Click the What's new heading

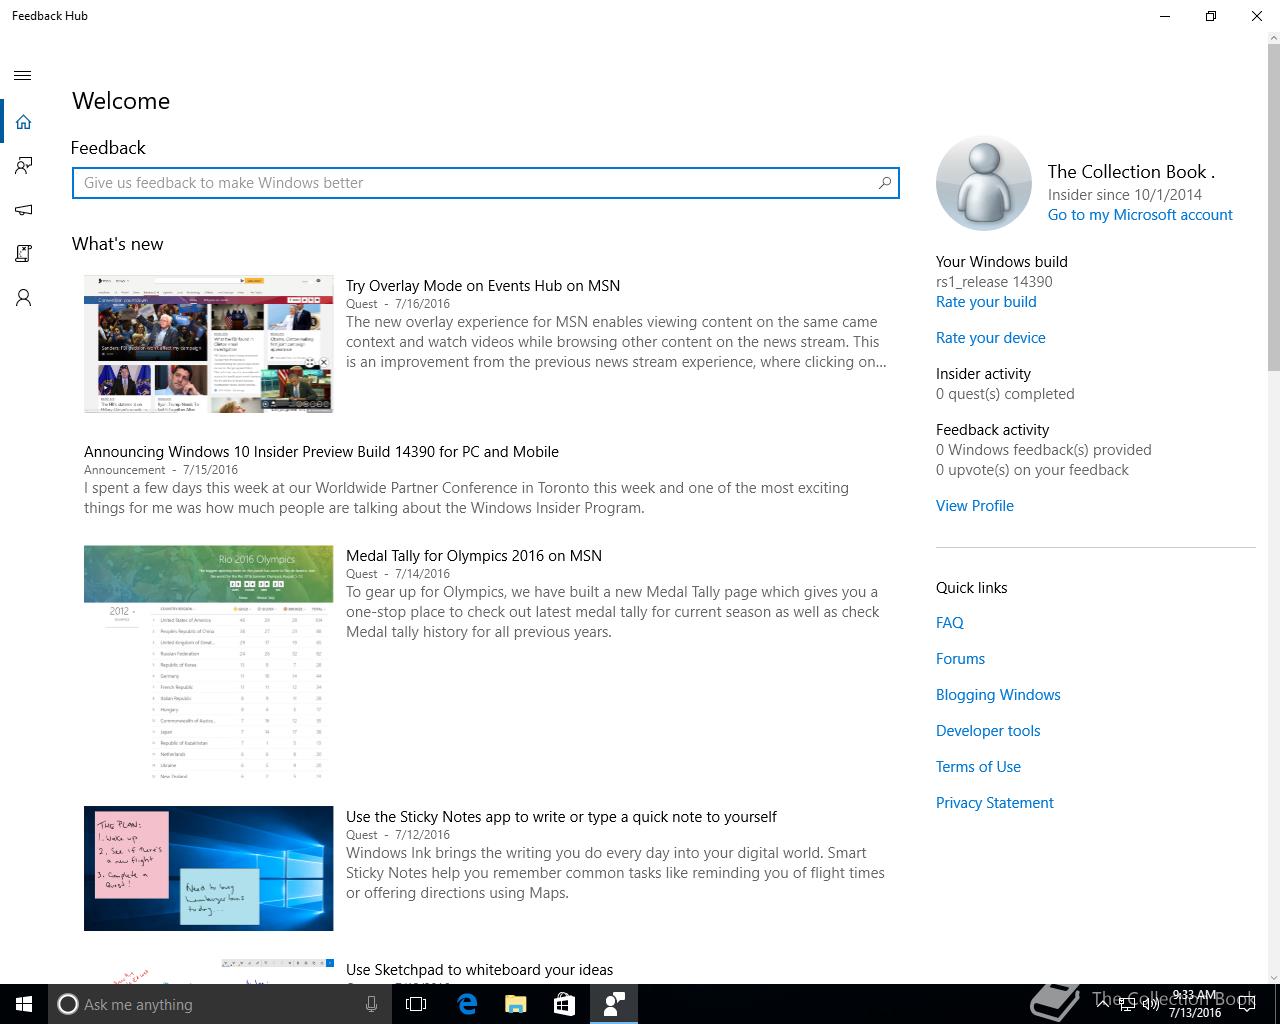(x=117, y=244)
